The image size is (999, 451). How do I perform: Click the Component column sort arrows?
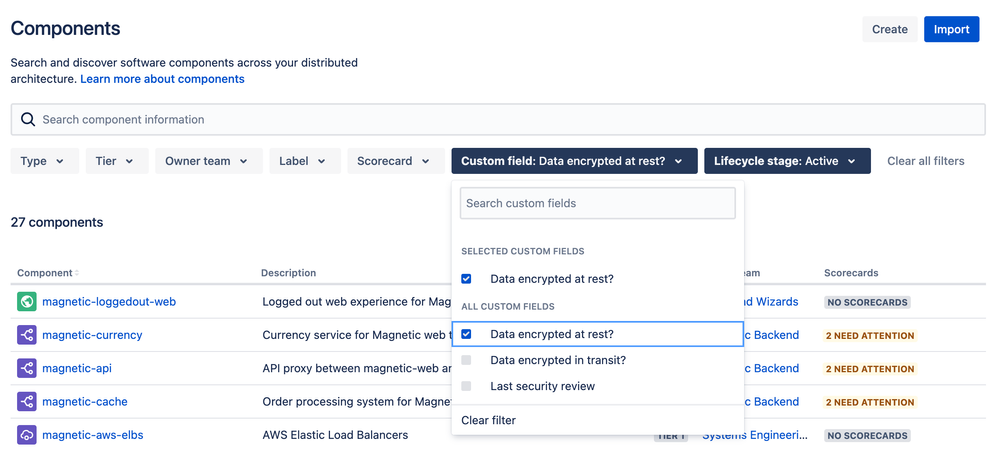[77, 273]
